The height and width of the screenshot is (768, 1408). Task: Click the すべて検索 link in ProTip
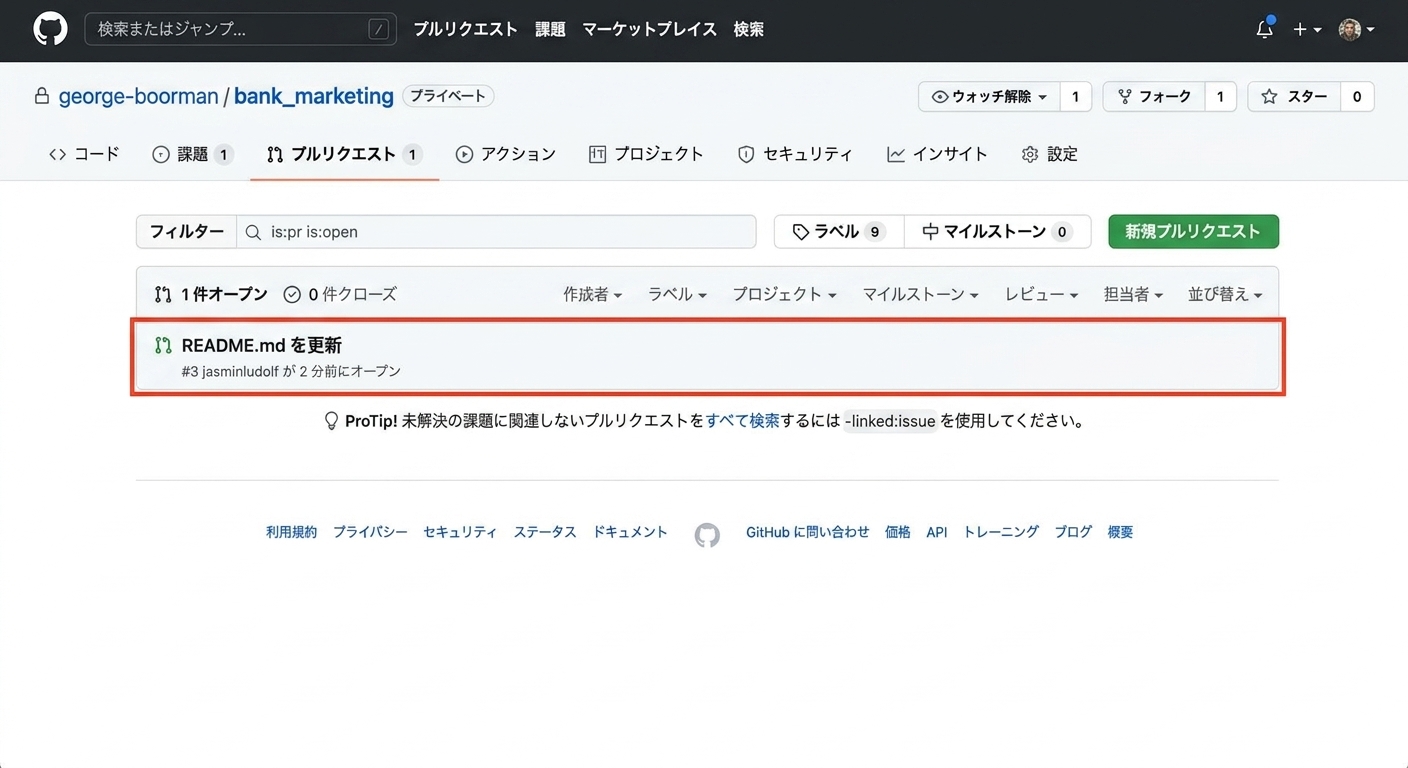(742, 421)
